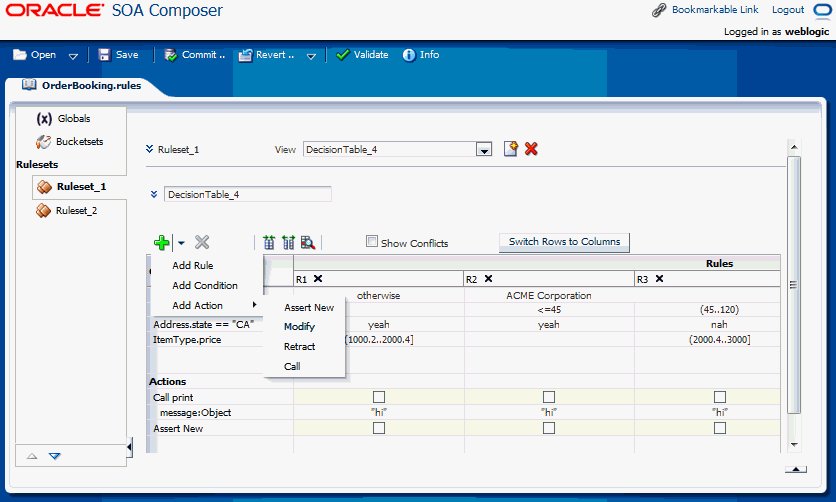Select Assert New in the submenu
836x502 pixels.
coord(309,307)
